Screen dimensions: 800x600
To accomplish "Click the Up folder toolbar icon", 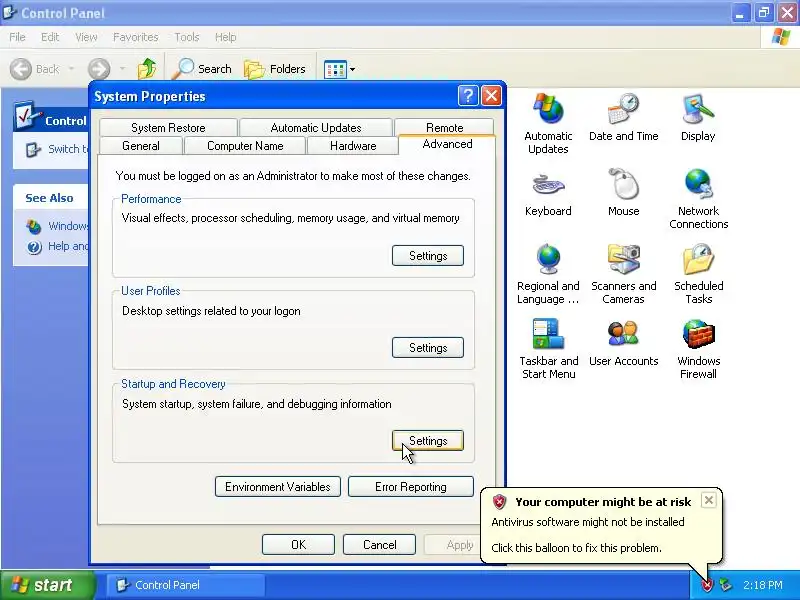I will pyautogui.click(x=147, y=69).
